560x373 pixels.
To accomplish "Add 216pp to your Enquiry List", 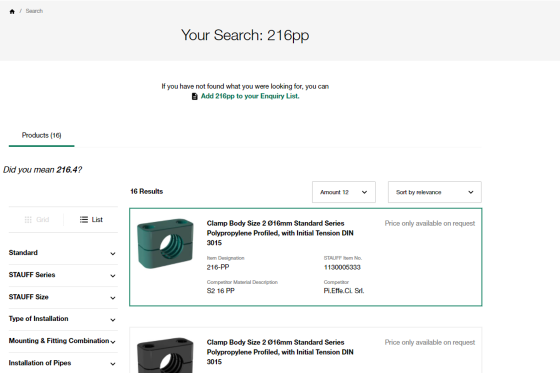I will [250, 96].
